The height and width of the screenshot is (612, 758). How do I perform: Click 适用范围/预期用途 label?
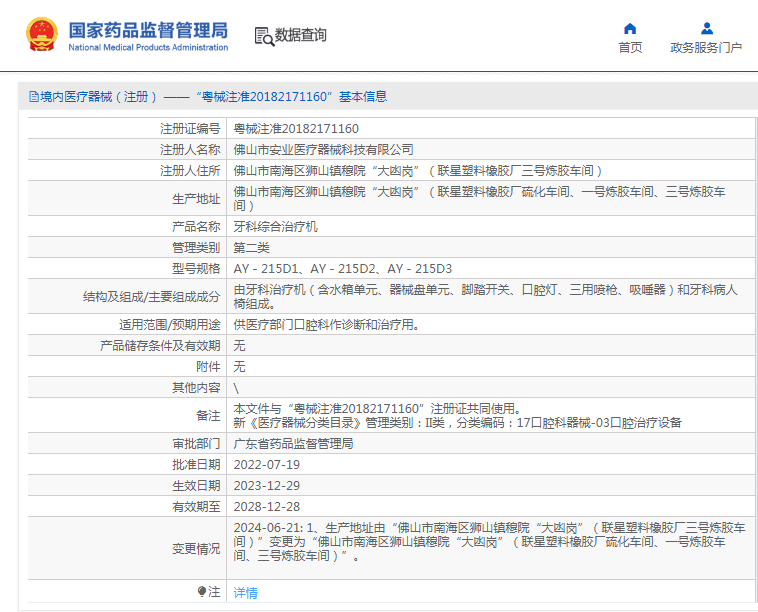tap(170, 324)
